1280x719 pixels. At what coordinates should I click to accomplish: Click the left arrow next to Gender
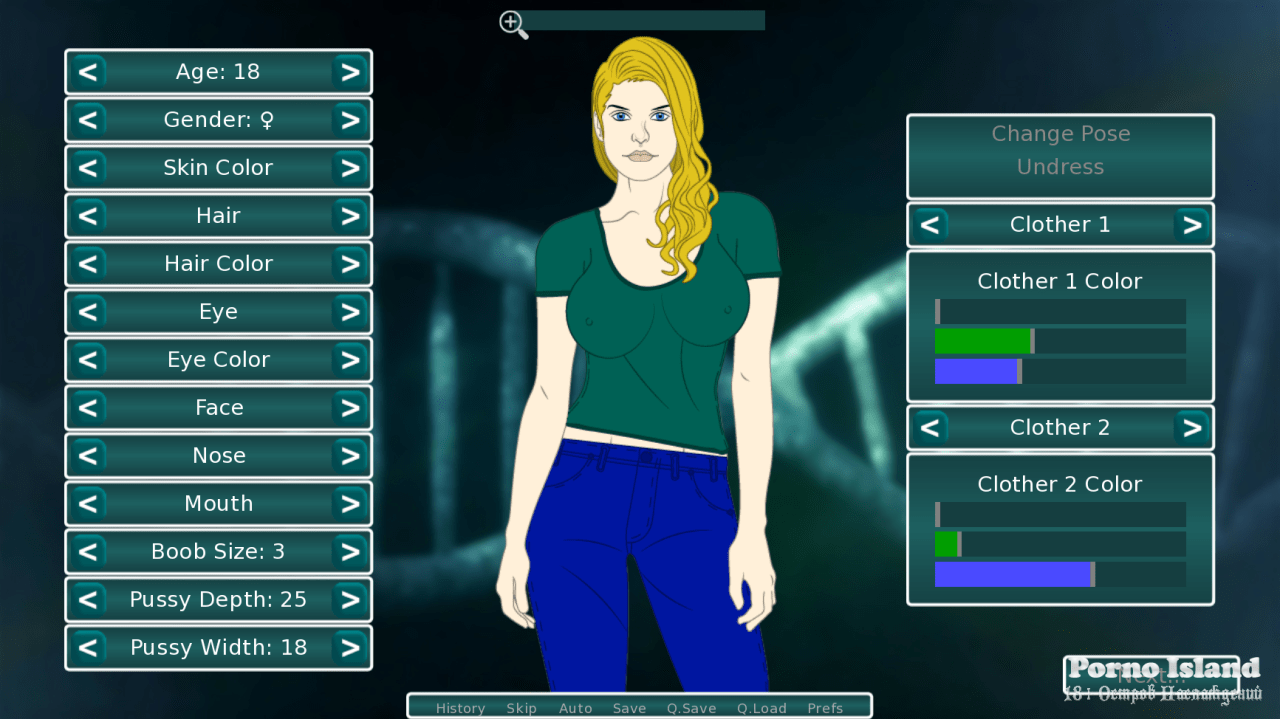[88, 120]
